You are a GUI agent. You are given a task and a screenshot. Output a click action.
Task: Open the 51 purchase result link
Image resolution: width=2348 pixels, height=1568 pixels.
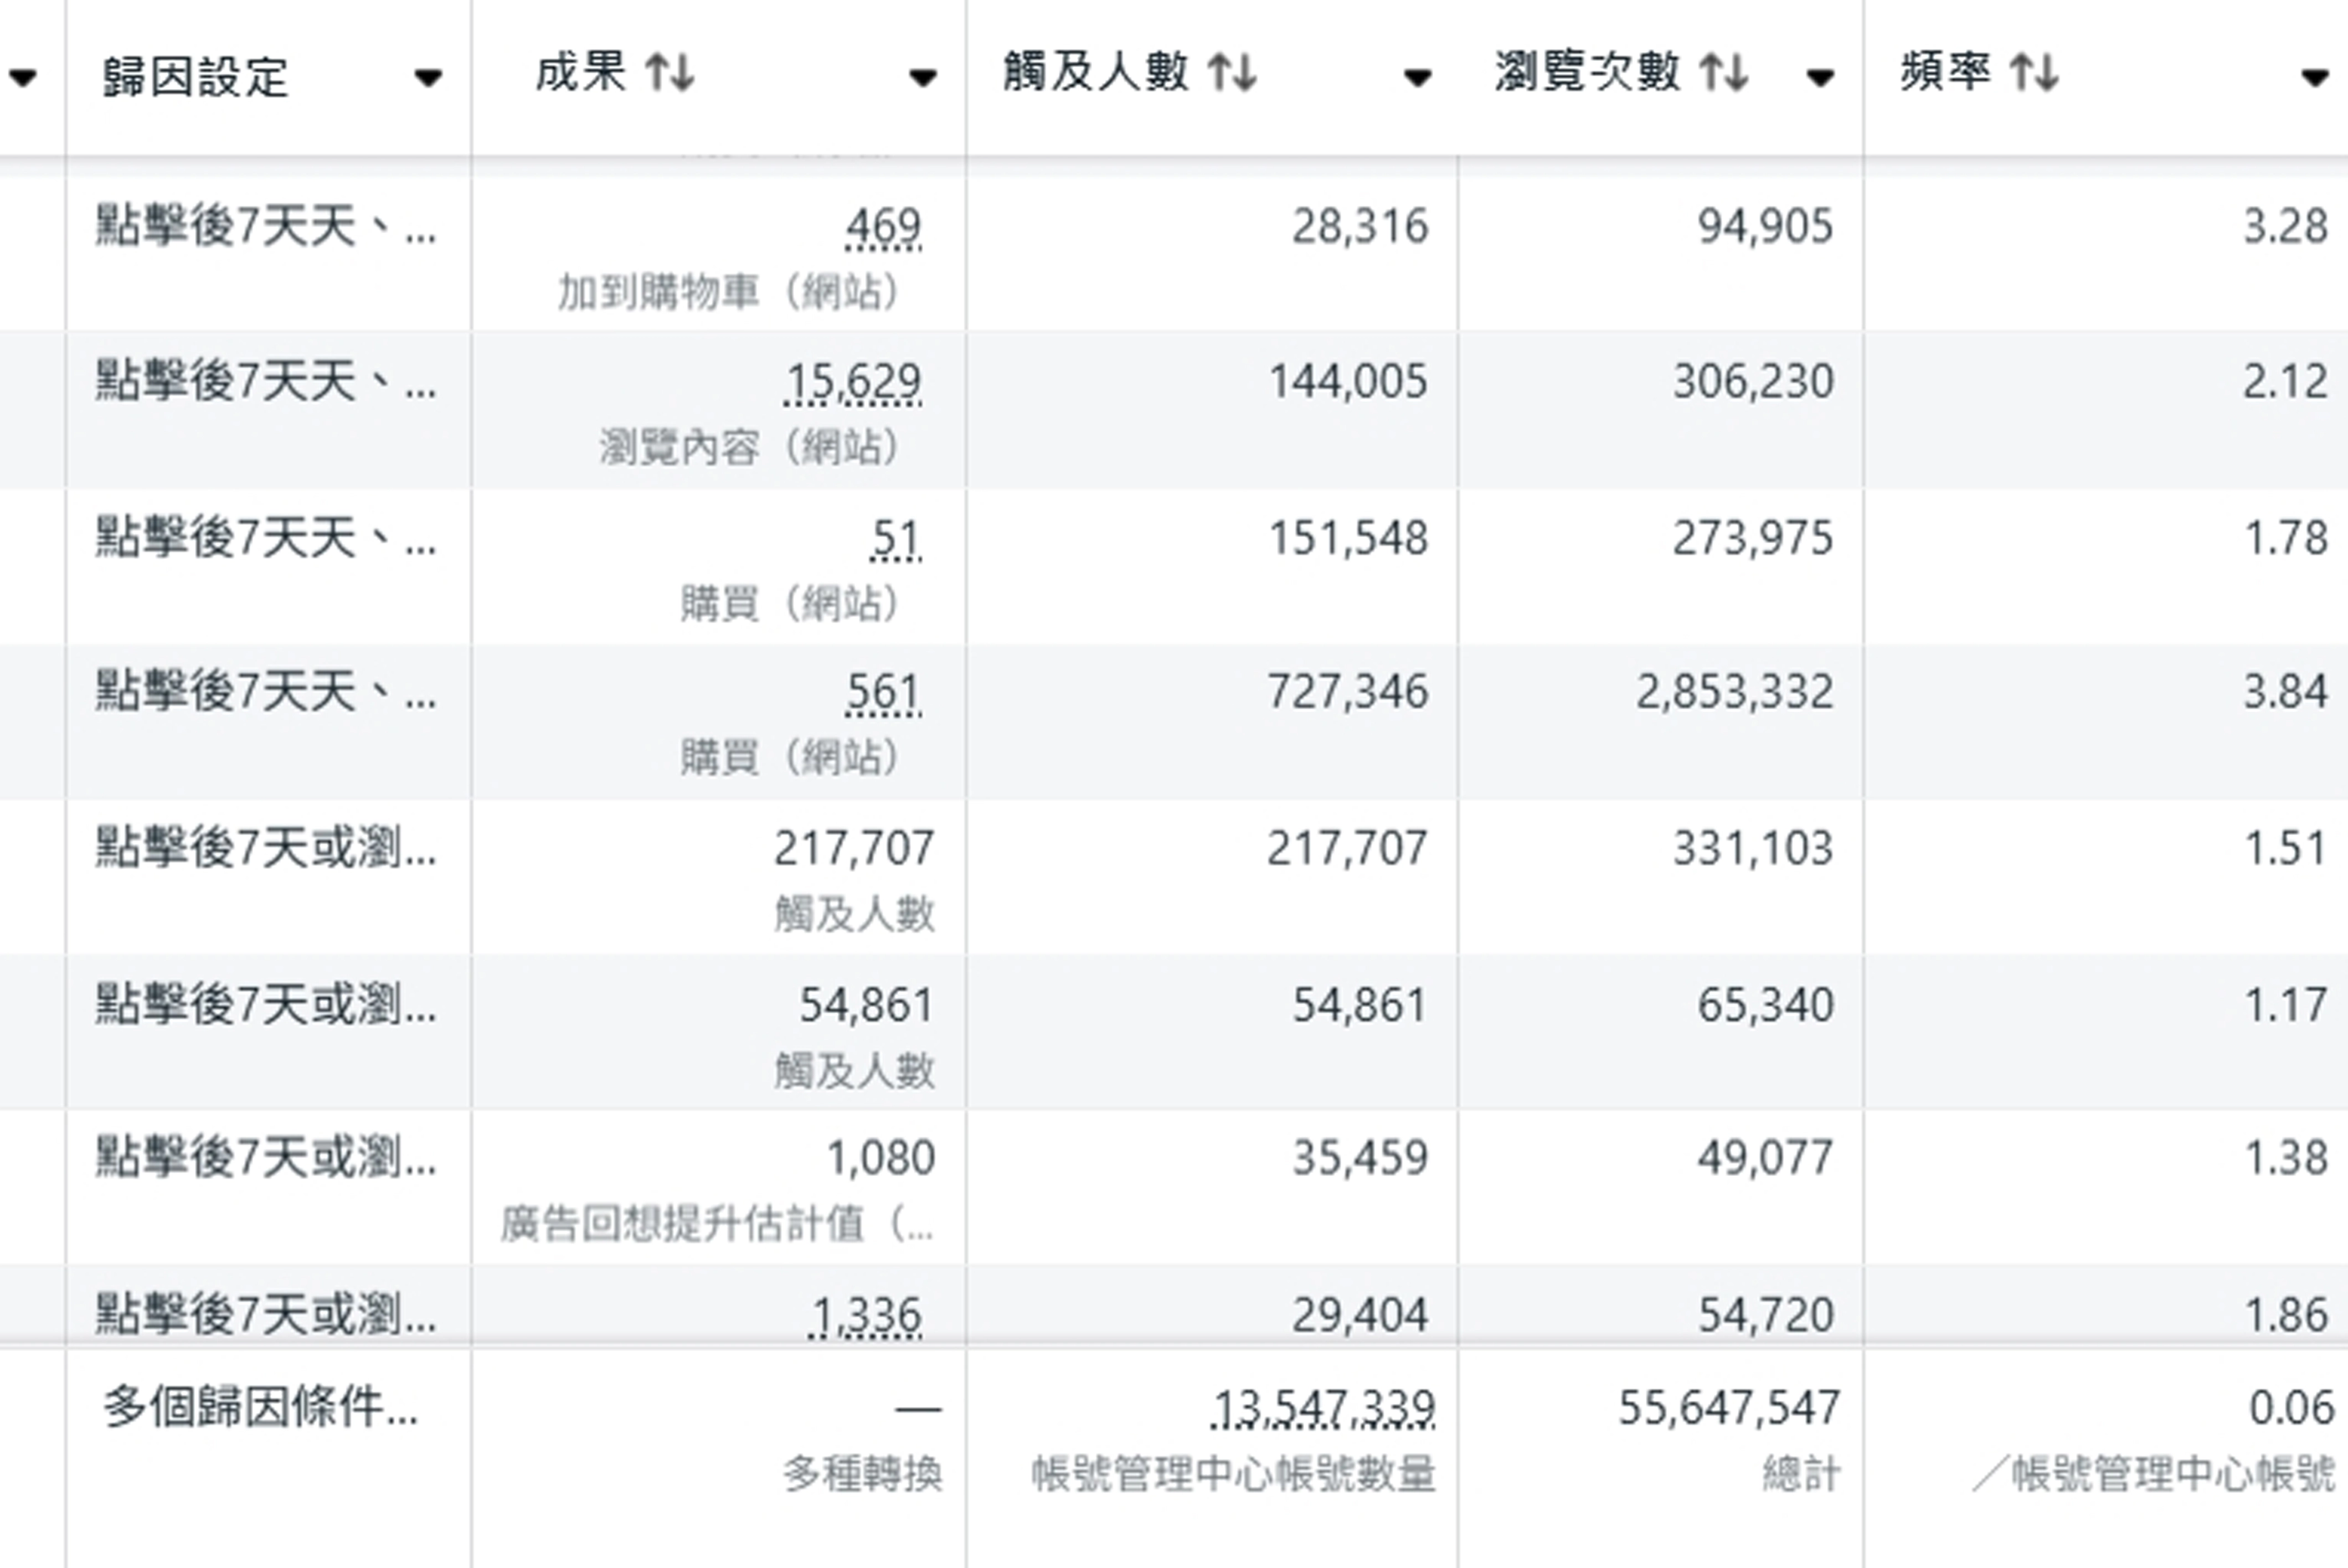click(x=895, y=540)
